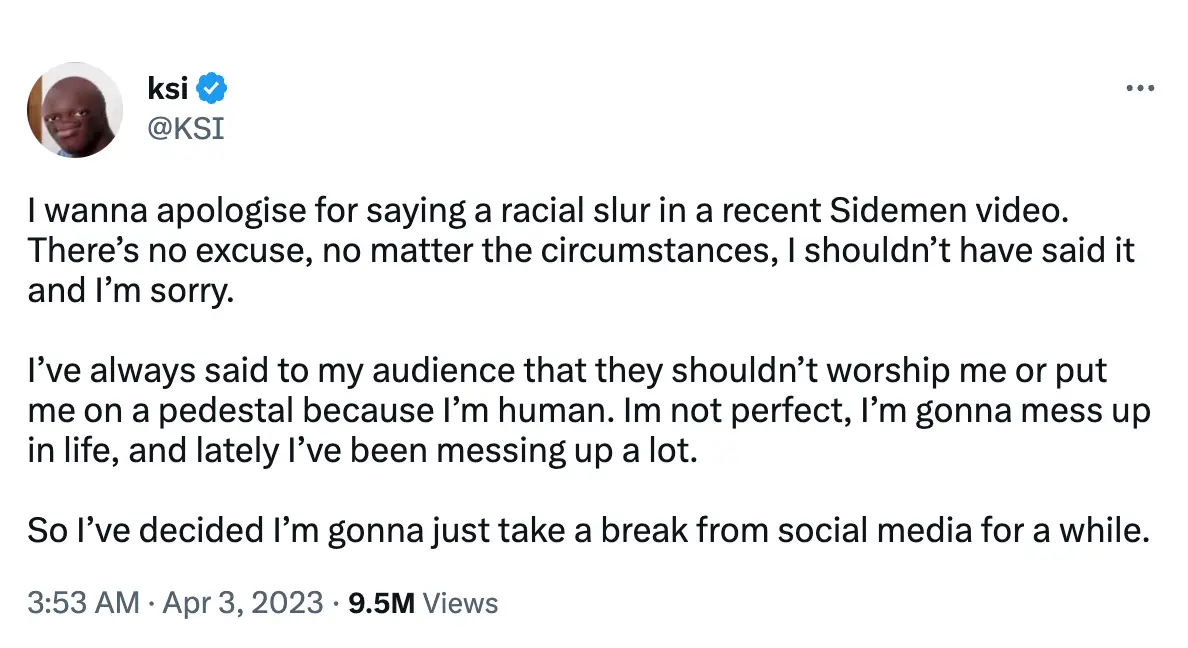This screenshot has width=1188, height=648.
Task: Open the @KSI handle link
Action: [185, 129]
